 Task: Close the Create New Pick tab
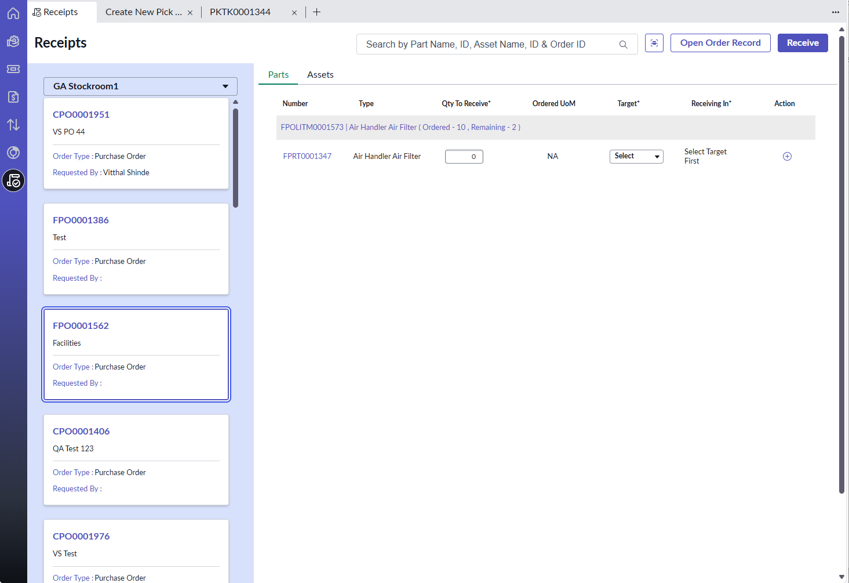tap(190, 13)
